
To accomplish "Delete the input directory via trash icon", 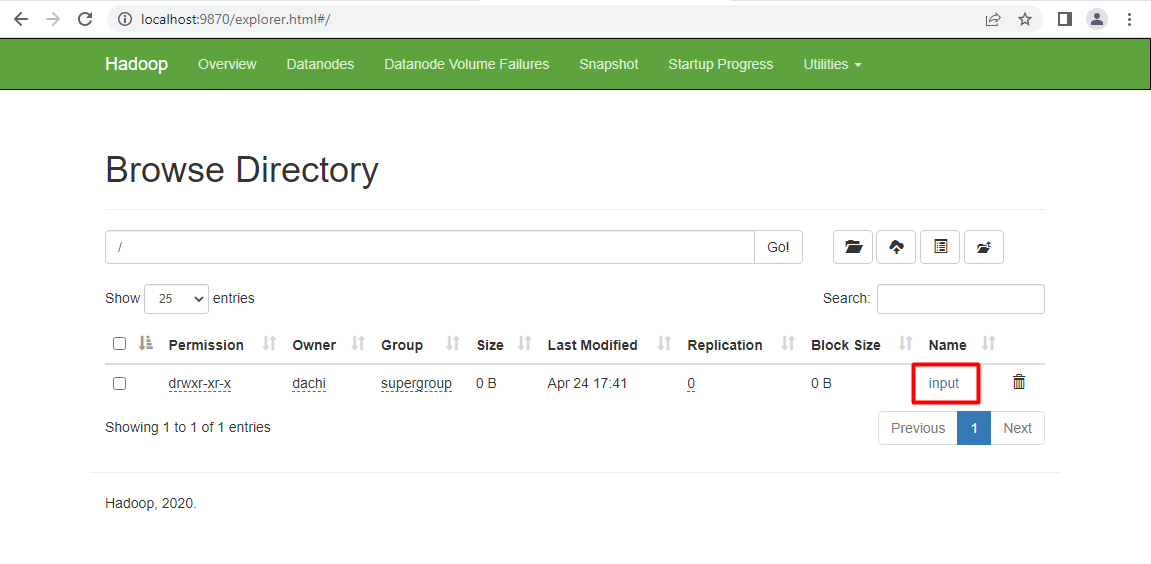I will (1018, 382).
